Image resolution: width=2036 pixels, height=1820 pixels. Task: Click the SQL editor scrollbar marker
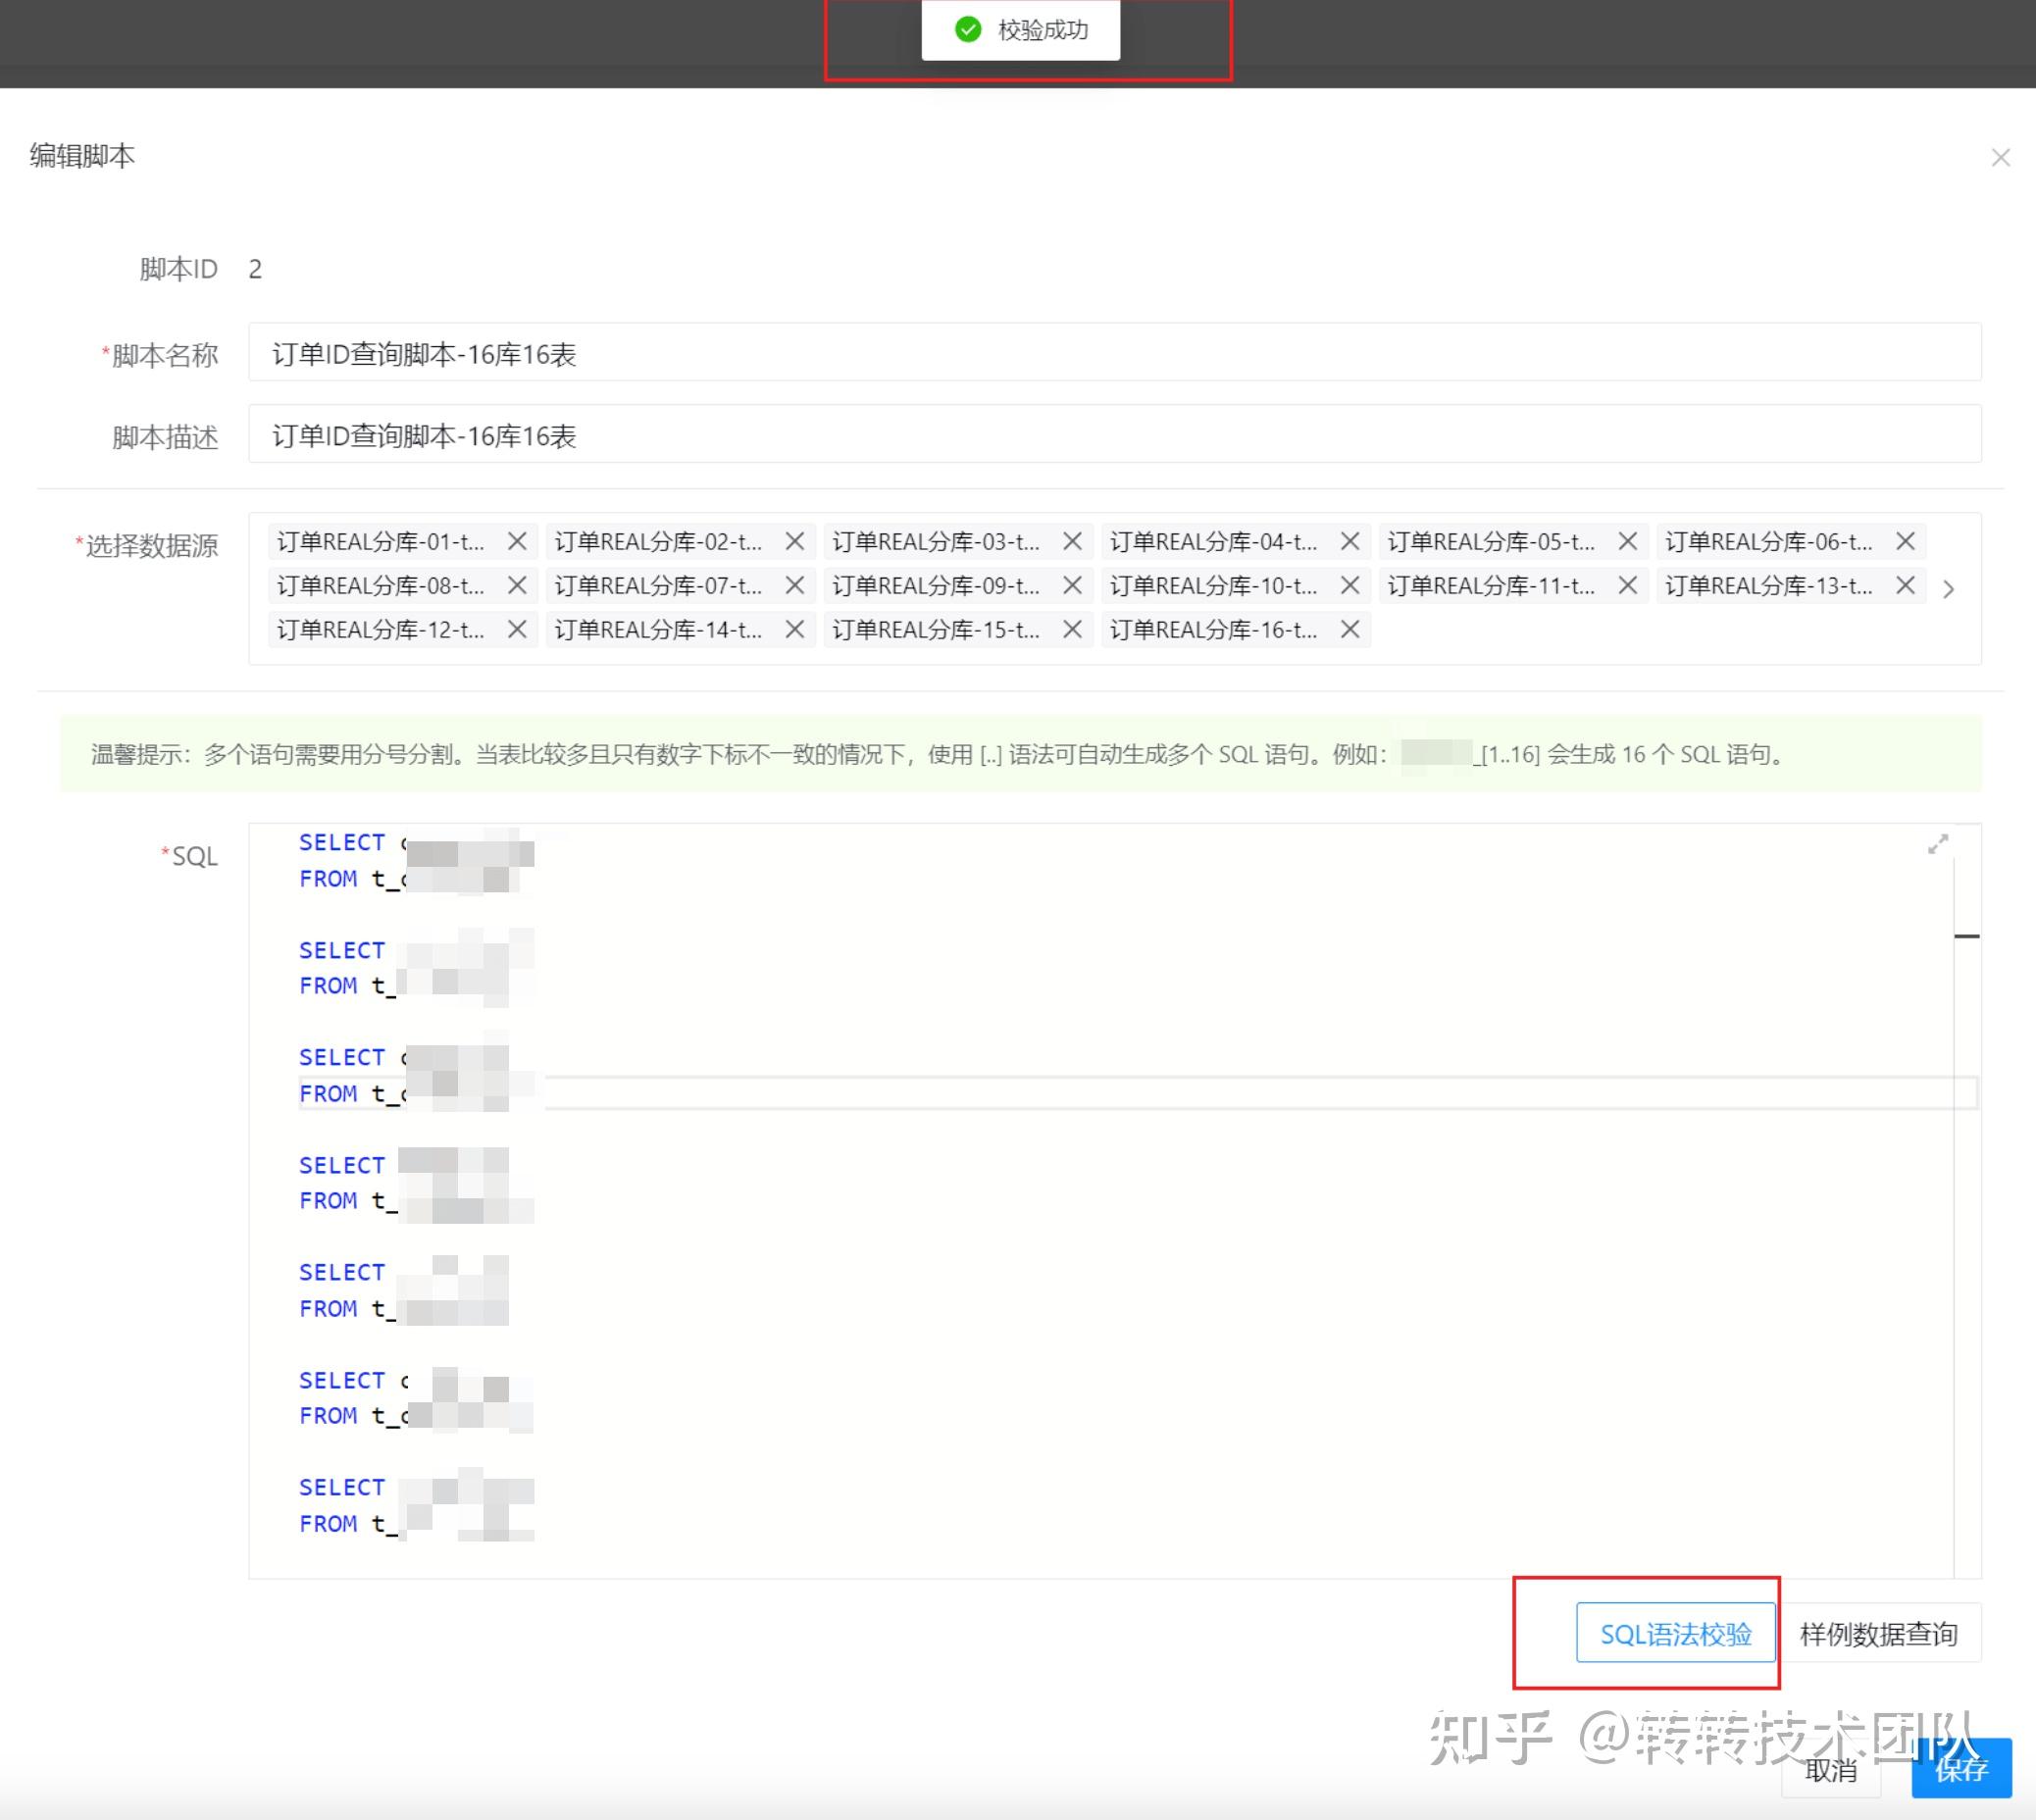[x=1966, y=936]
